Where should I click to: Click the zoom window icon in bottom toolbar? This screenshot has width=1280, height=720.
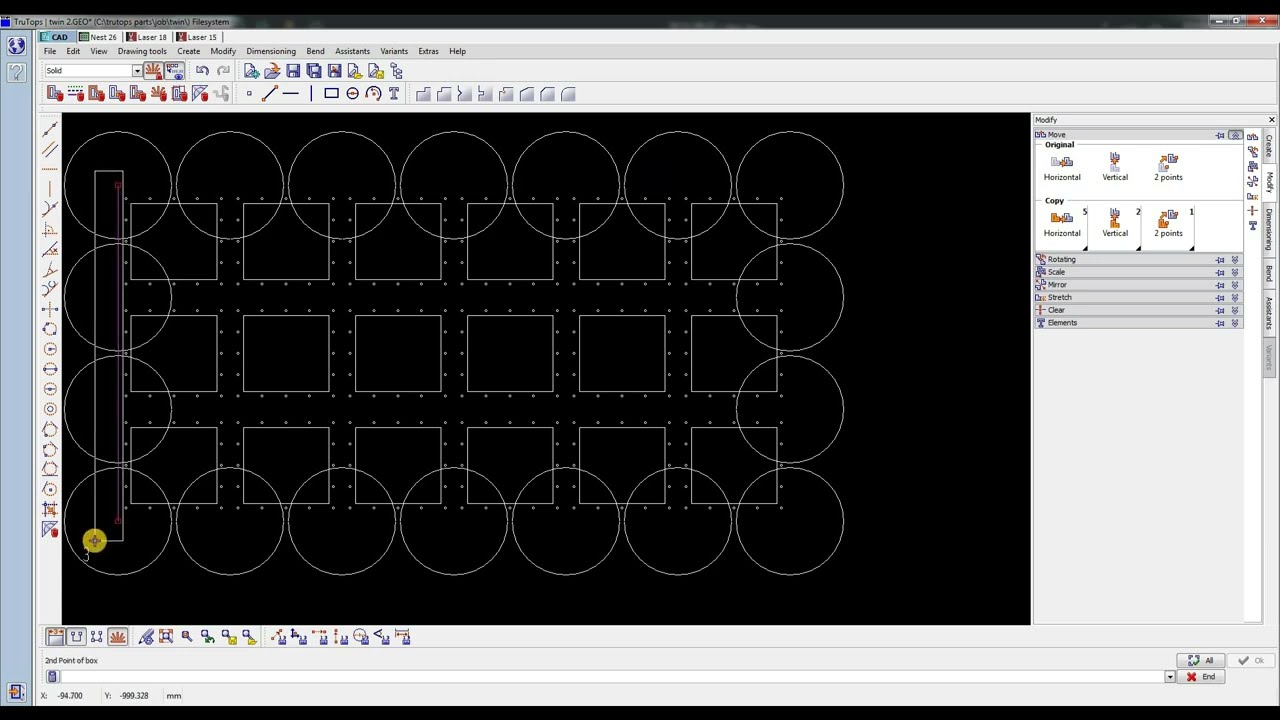[x=166, y=637]
